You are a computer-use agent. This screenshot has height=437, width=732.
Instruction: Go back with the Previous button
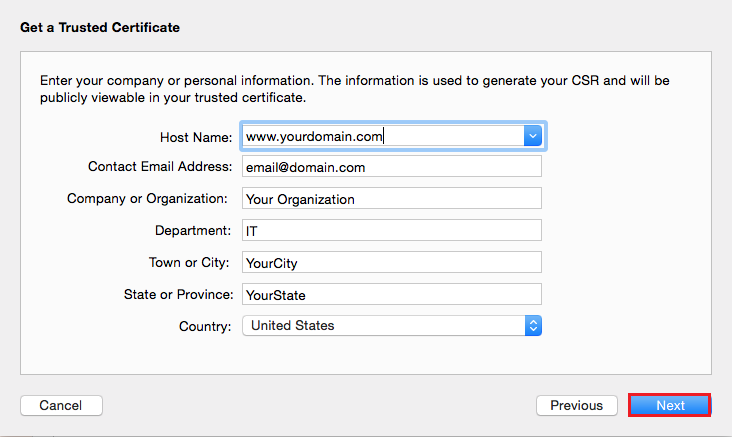576,405
